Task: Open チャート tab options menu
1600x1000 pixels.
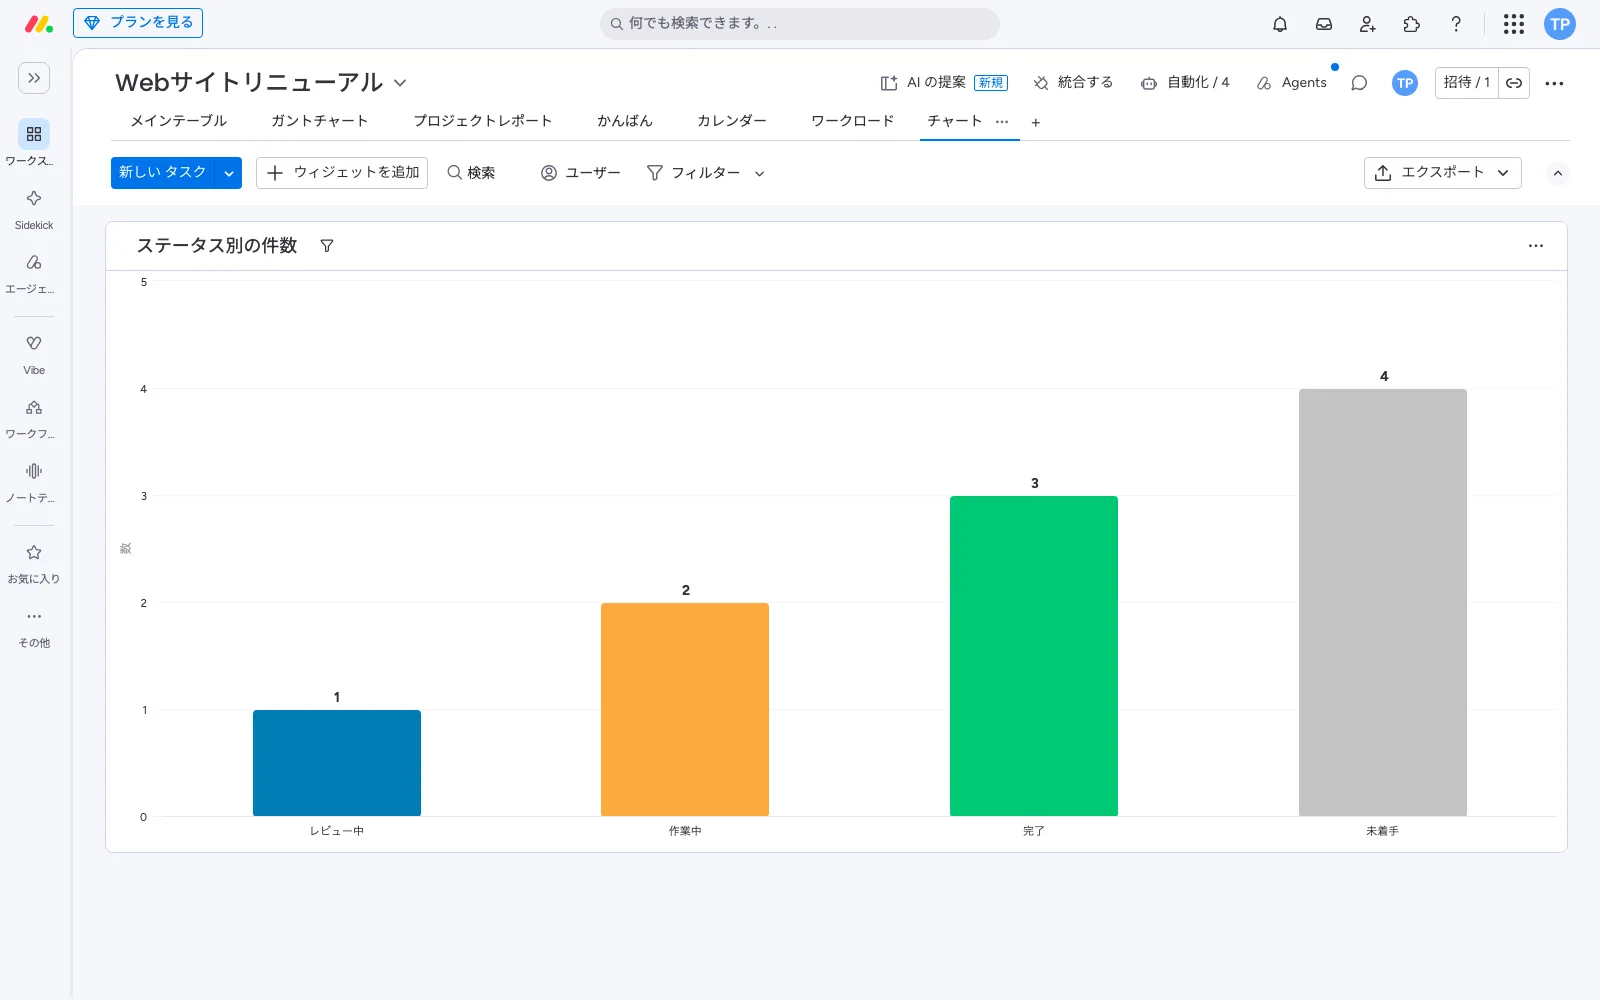Action: (1002, 121)
